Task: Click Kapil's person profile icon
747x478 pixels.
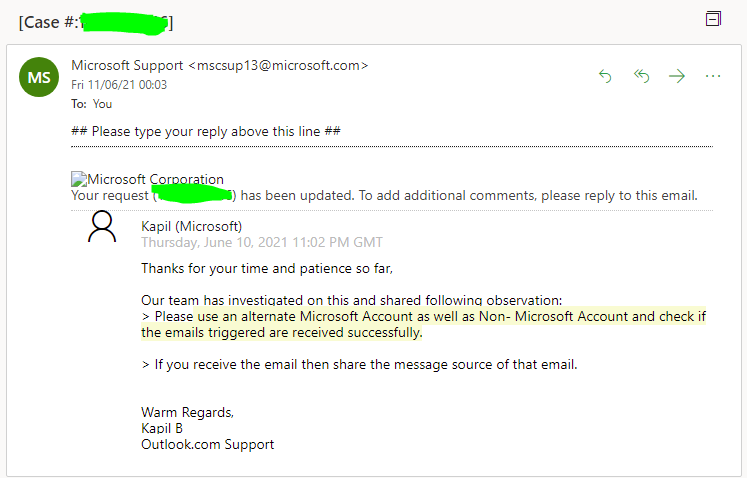Action: [102, 229]
